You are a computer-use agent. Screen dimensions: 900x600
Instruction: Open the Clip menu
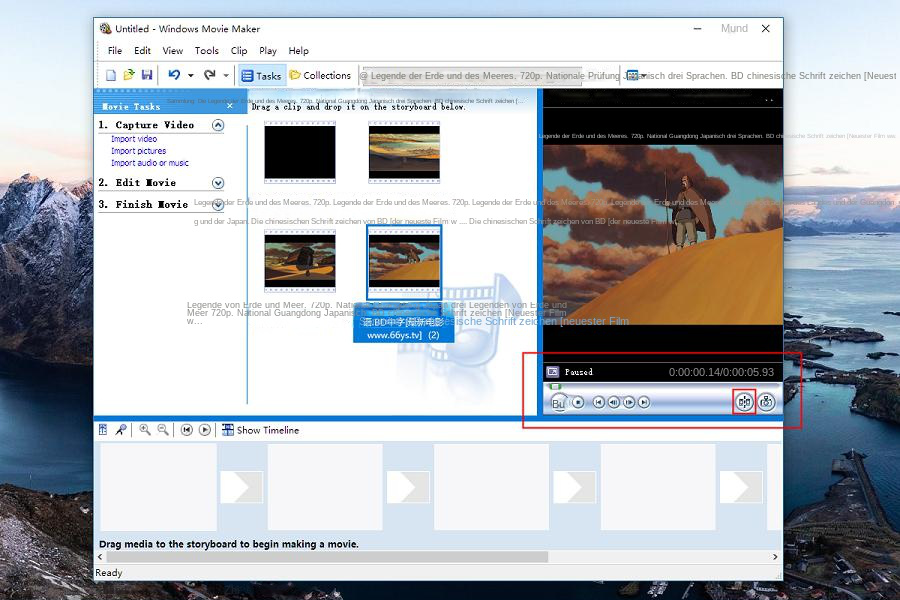[x=239, y=51]
